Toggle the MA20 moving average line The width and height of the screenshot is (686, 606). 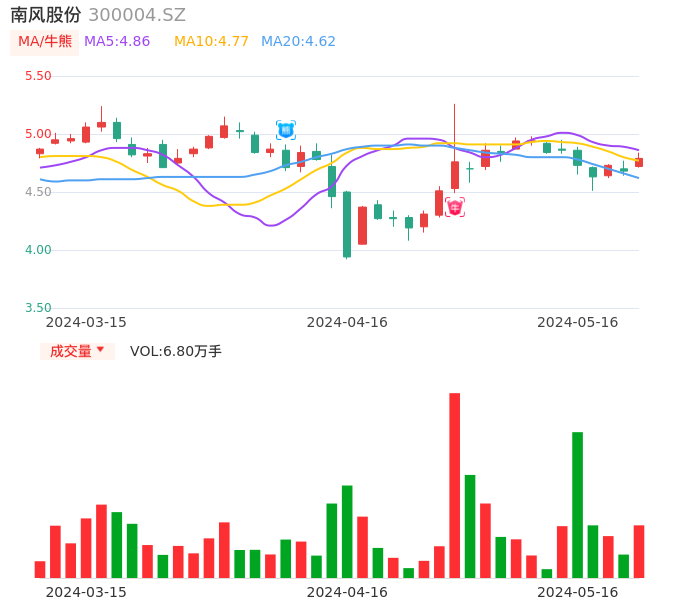[x=298, y=42]
